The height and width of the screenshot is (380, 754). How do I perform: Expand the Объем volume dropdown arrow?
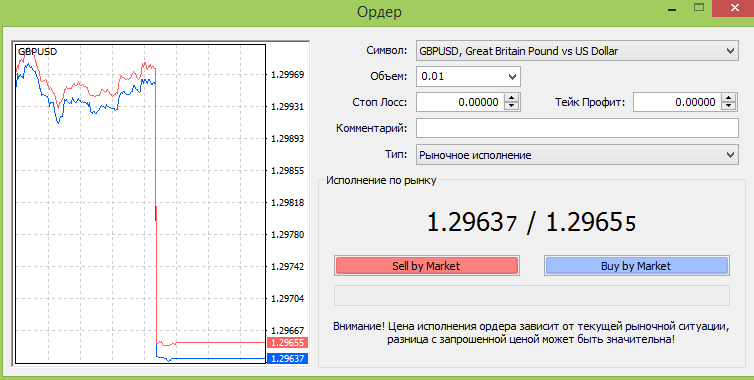(512, 76)
